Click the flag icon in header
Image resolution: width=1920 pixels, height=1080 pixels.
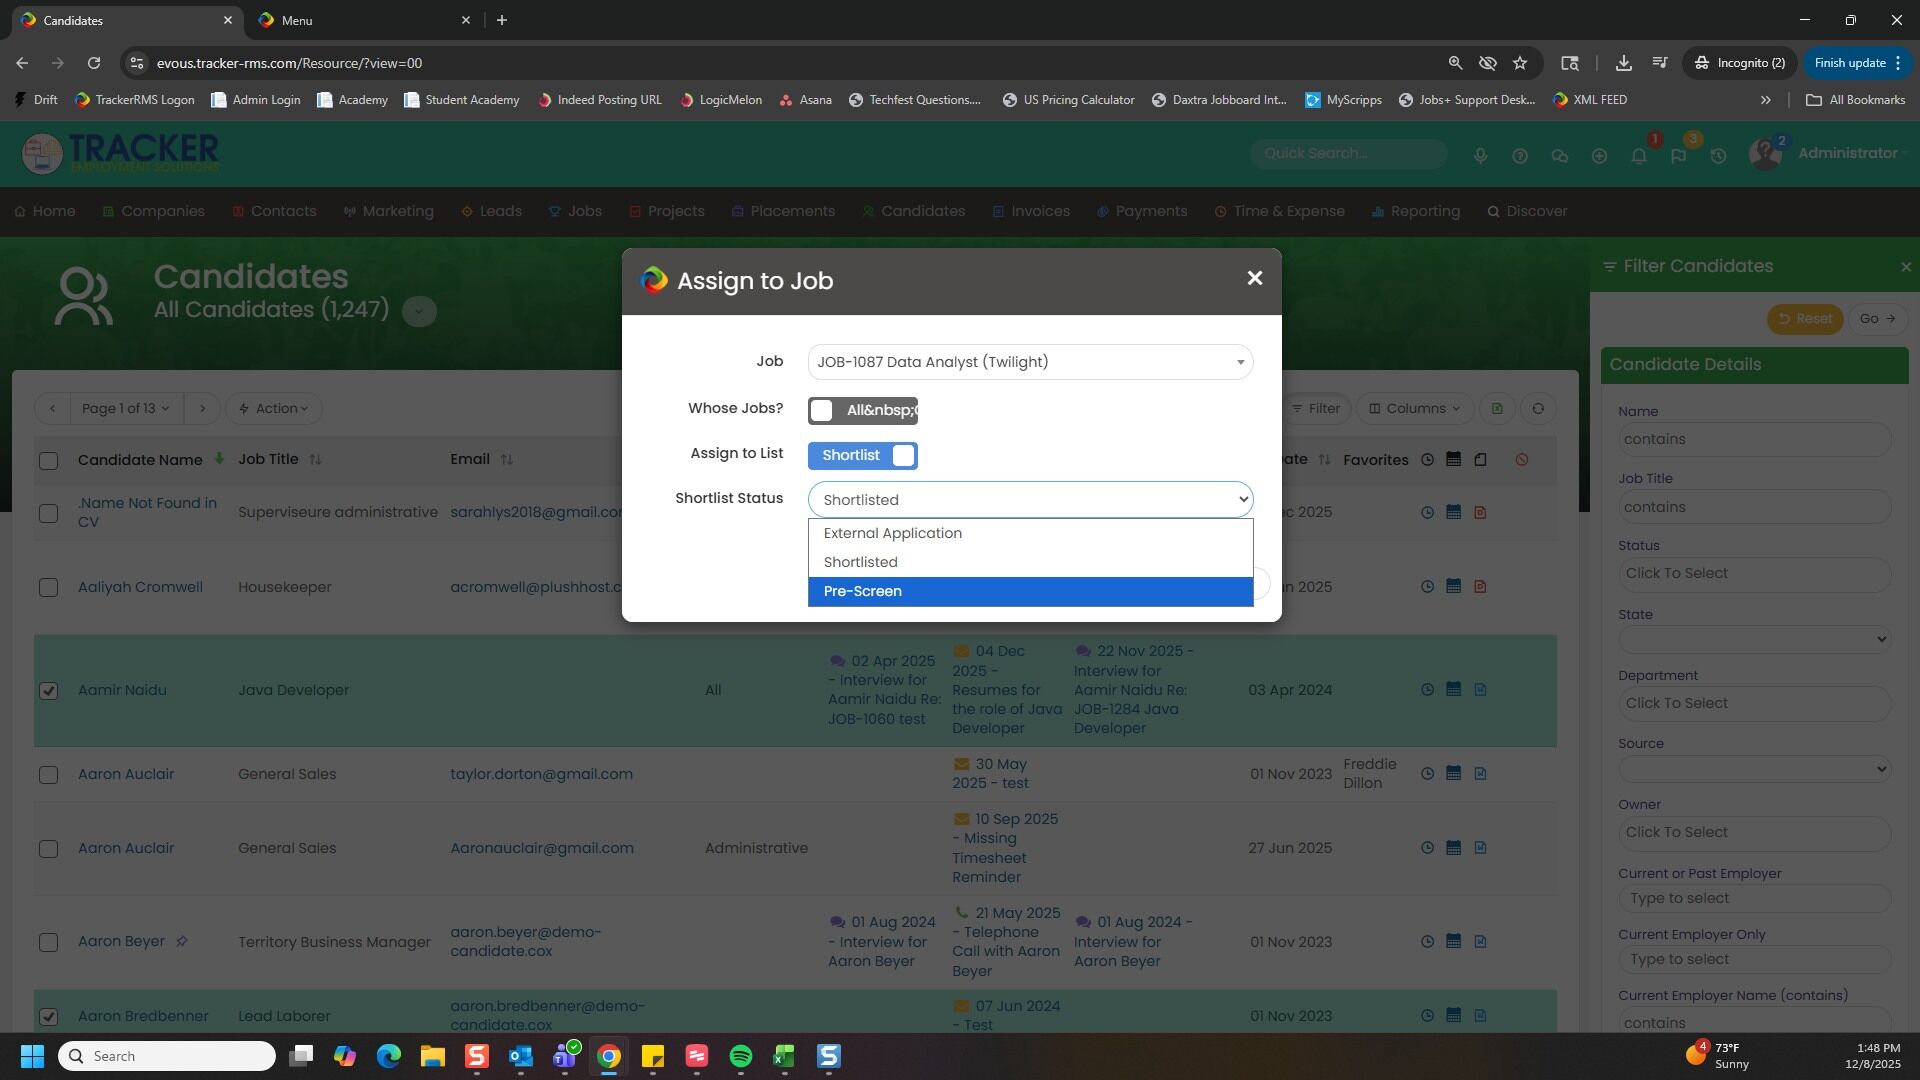pos(1678,156)
